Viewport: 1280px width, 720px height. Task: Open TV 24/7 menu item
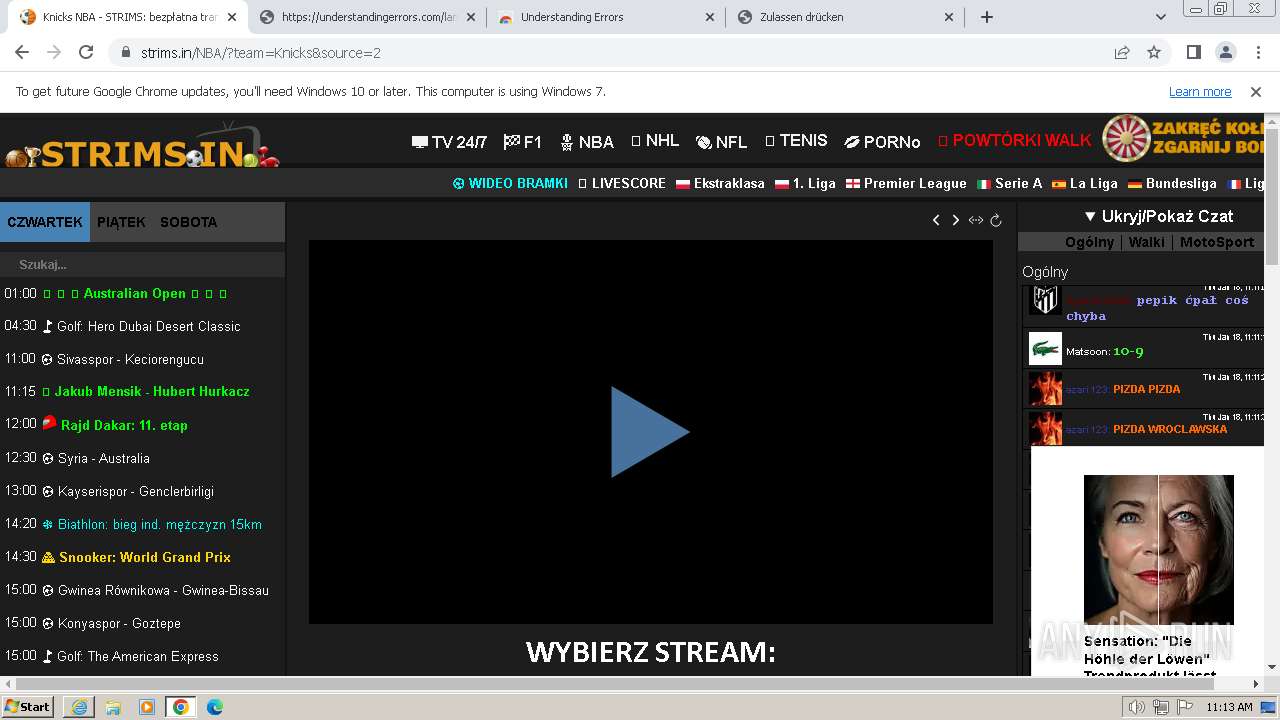(x=449, y=142)
